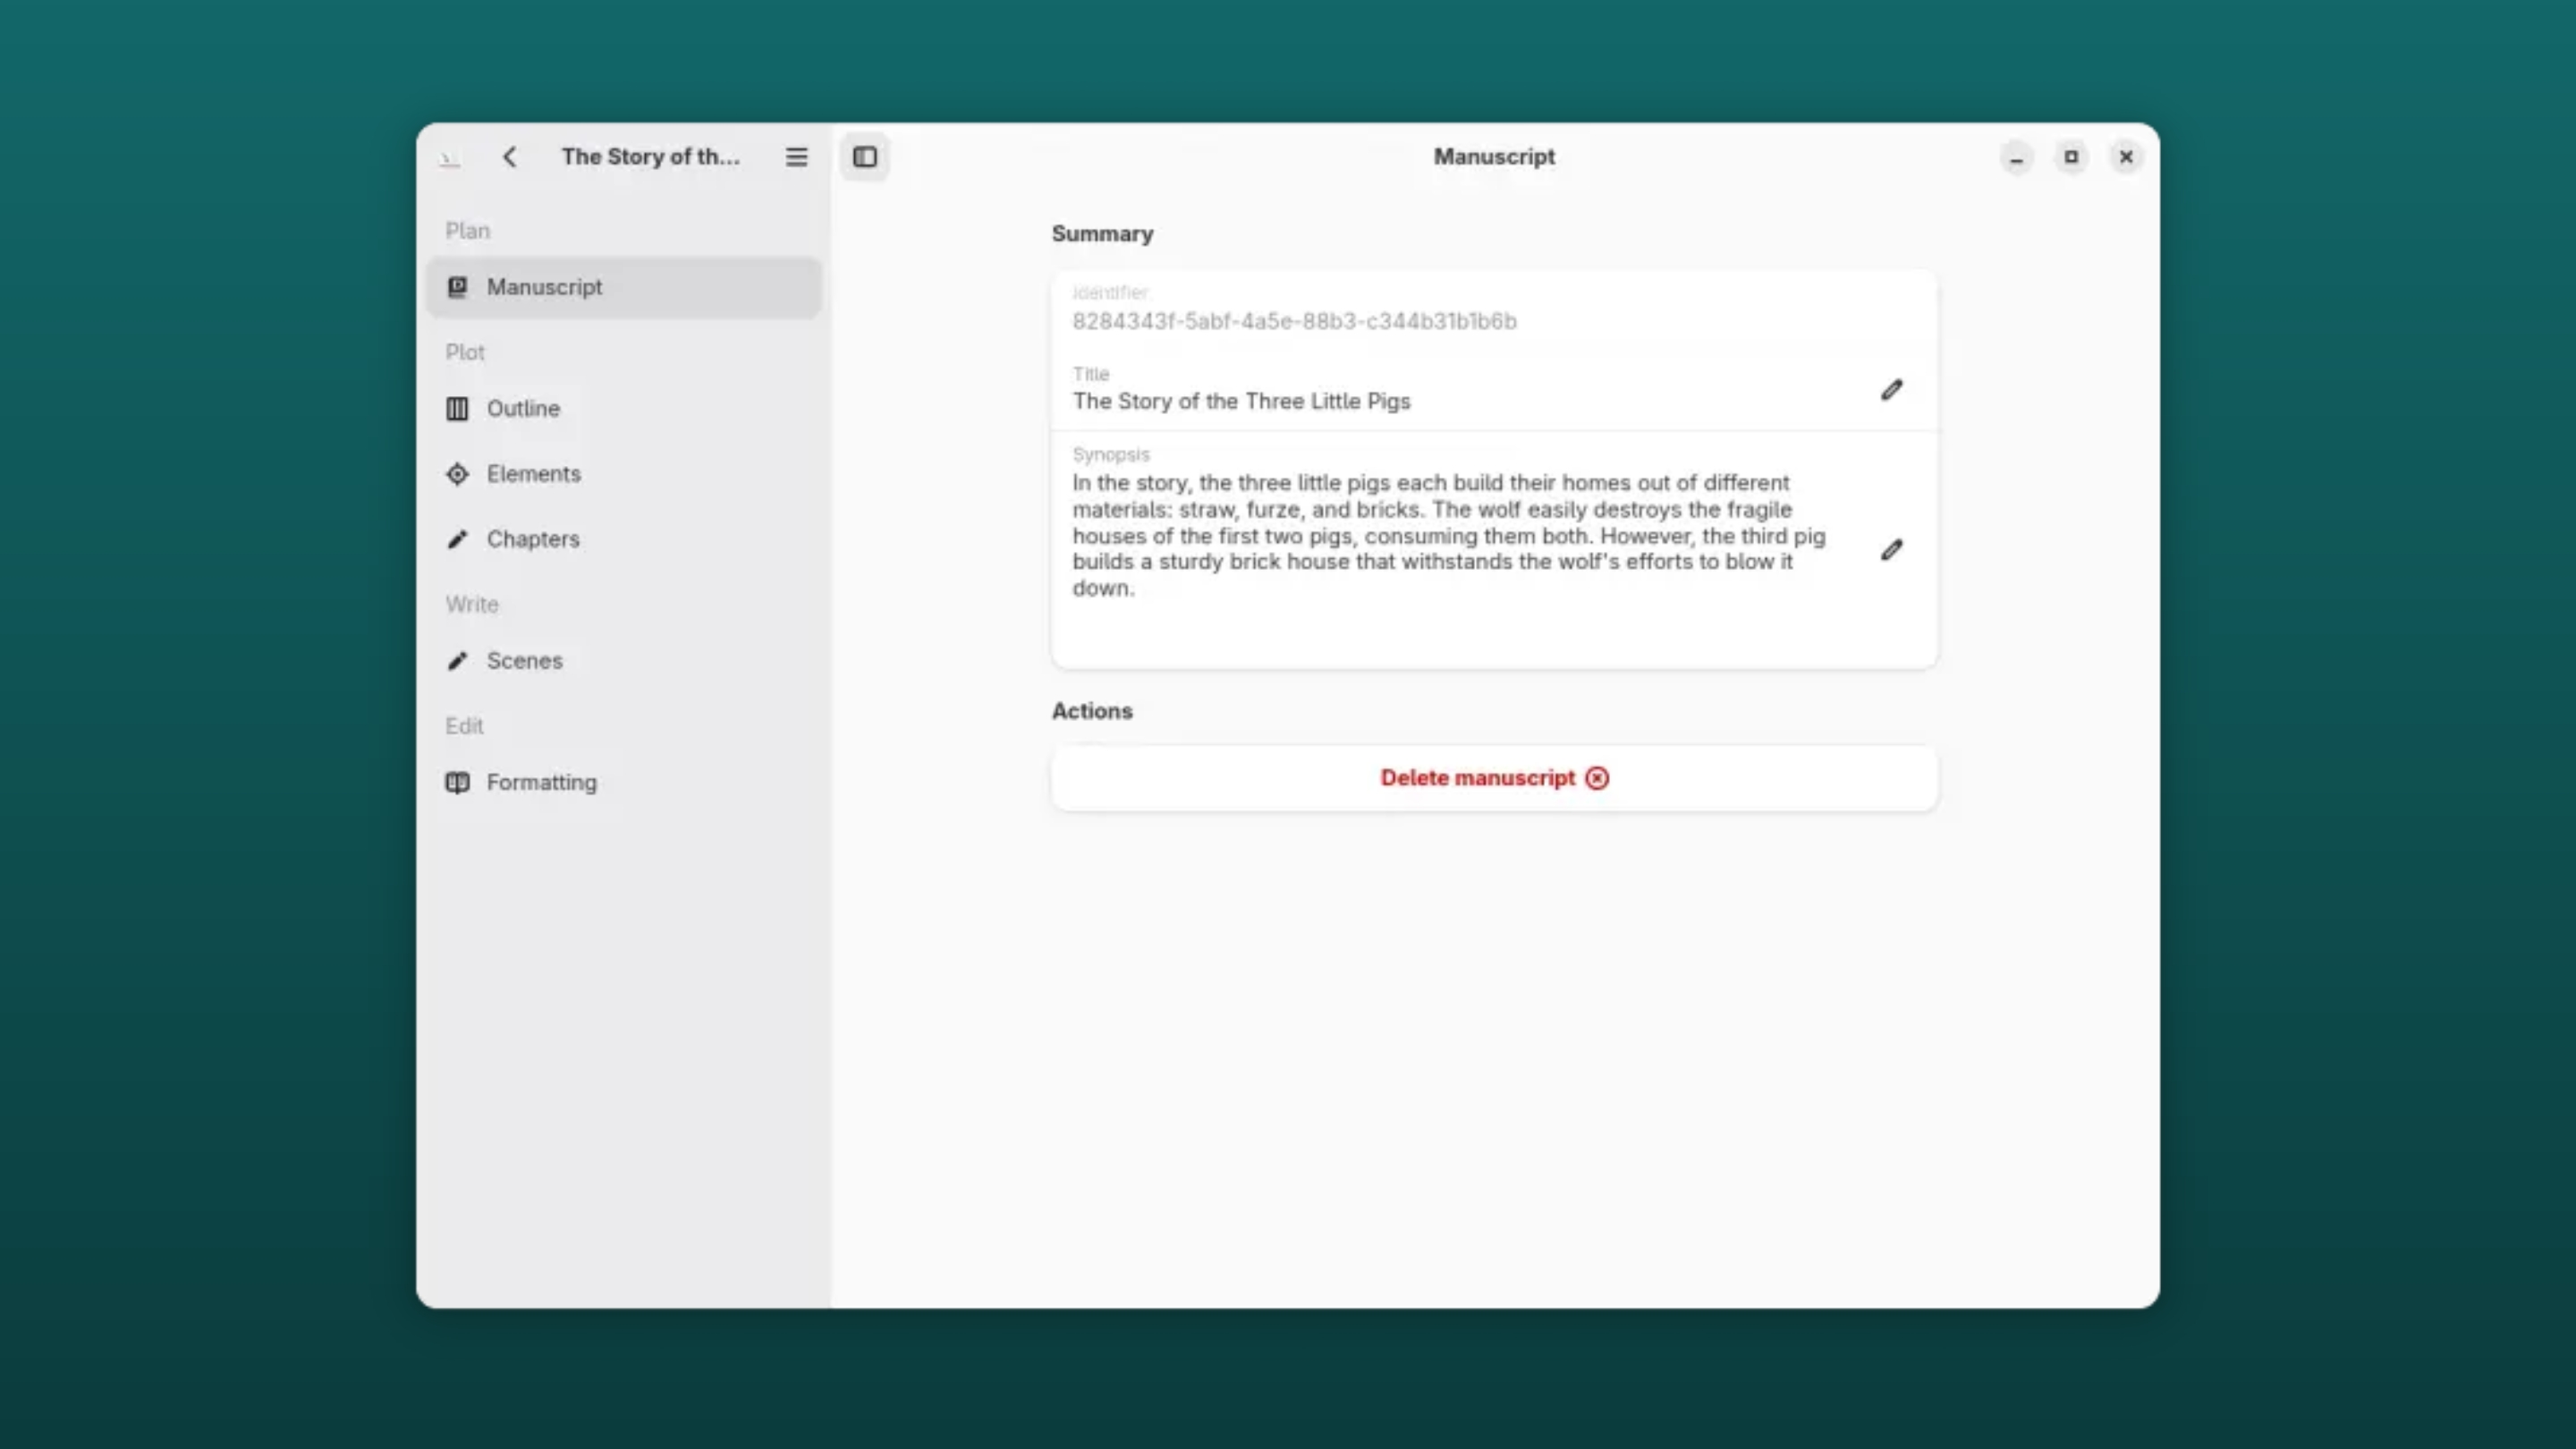Edit the Title with its pencil icon

pos(1891,390)
